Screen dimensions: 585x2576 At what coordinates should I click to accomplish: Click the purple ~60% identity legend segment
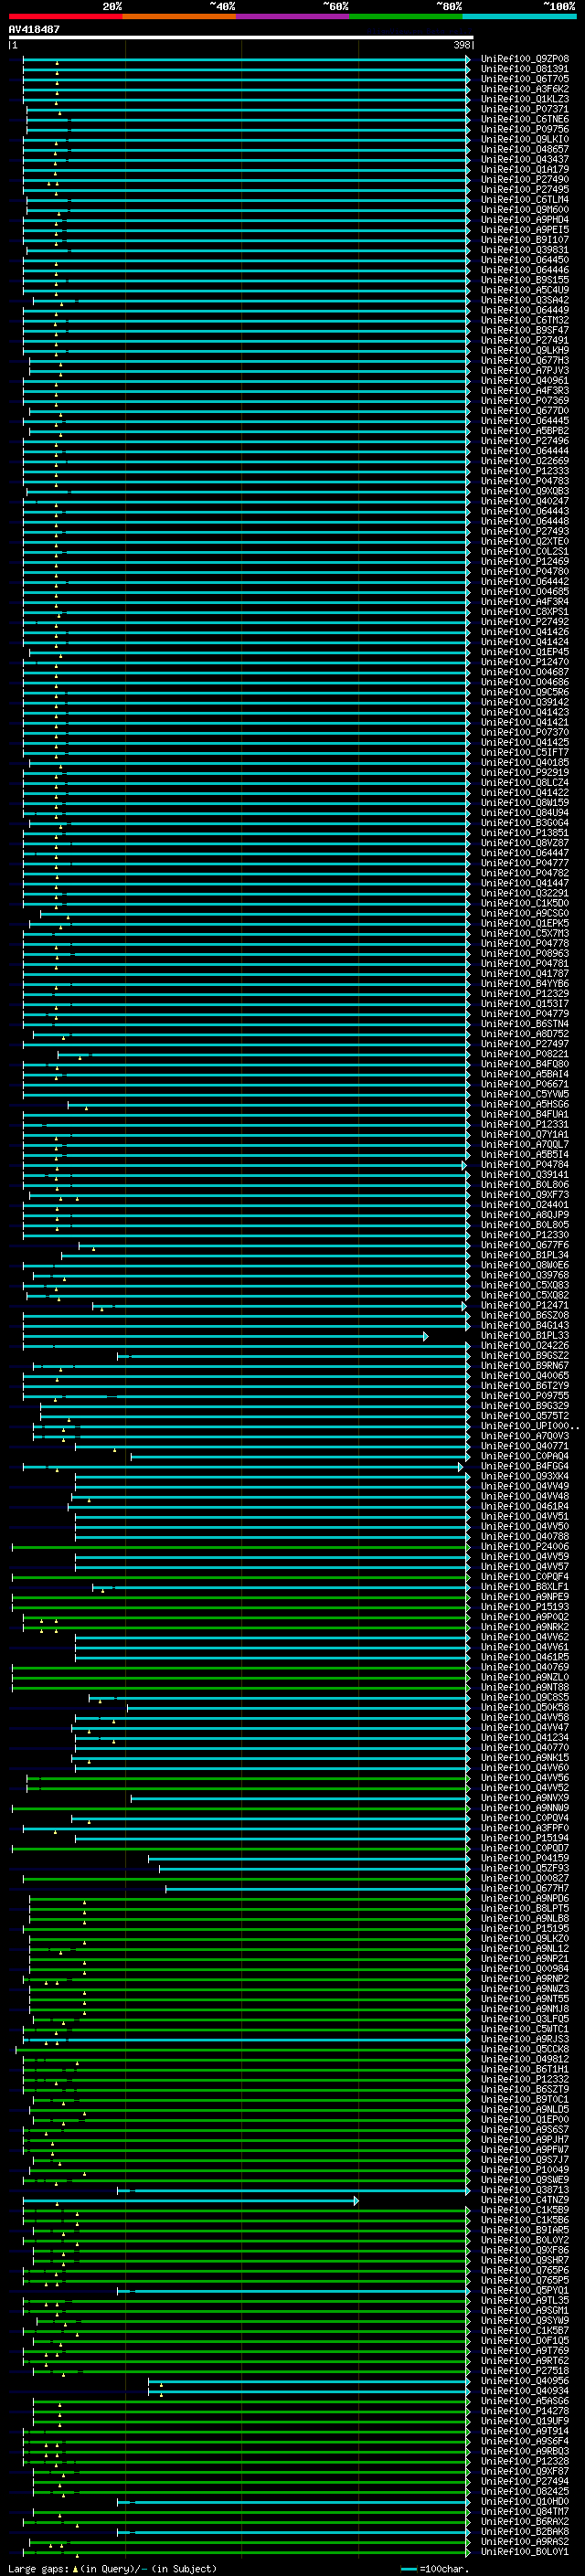click(292, 16)
